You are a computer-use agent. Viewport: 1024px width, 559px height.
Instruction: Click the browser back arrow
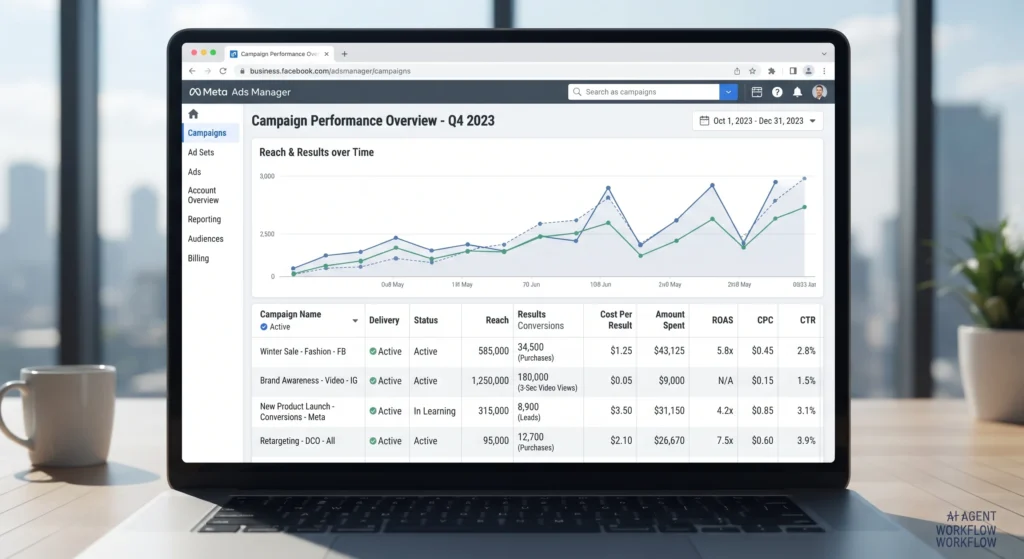click(x=192, y=71)
